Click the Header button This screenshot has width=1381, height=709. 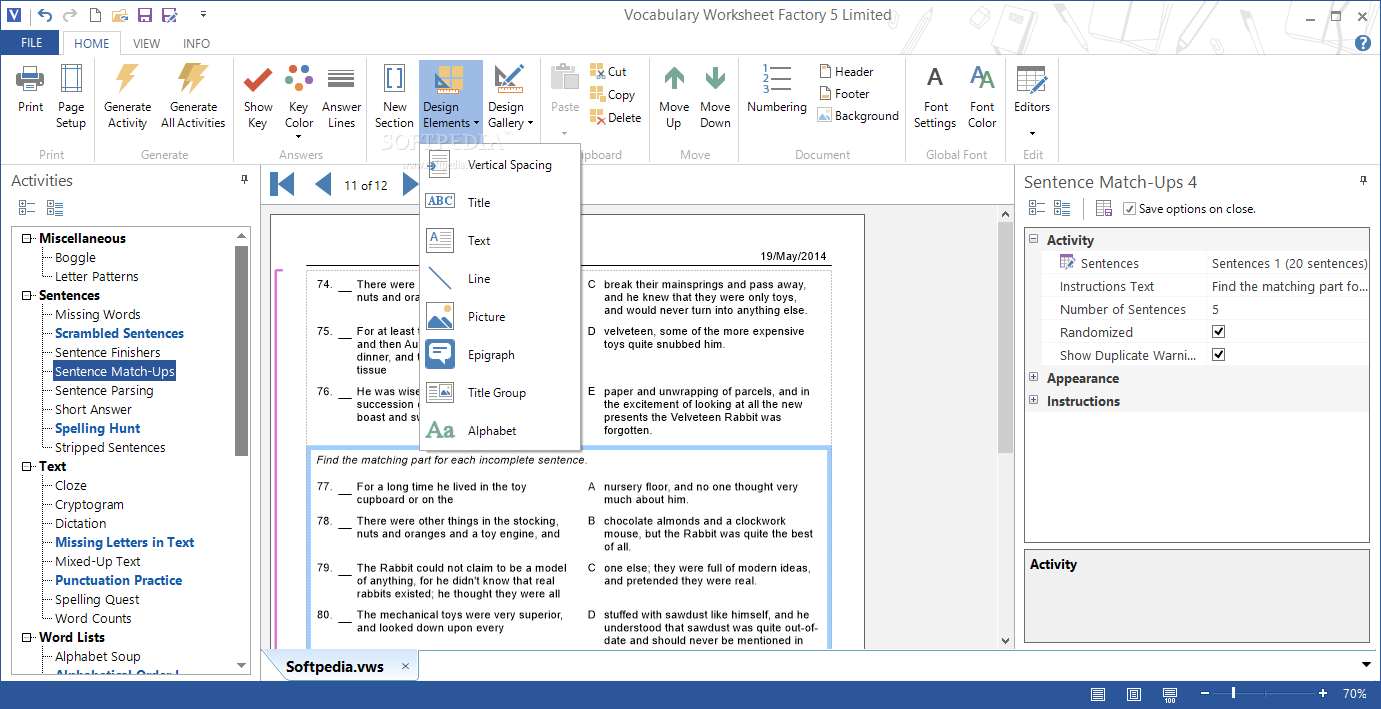pyautogui.click(x=846, y=71)
